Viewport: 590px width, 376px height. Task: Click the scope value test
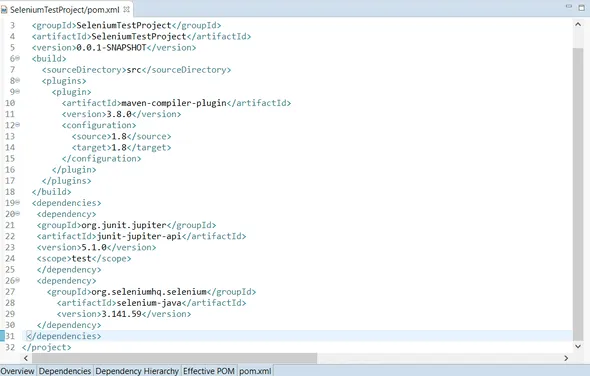(x=82, y=258)
